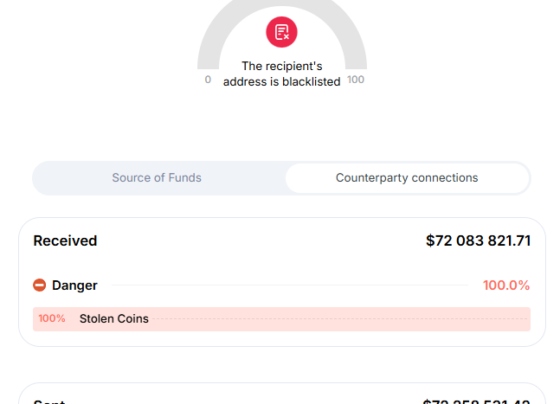Click the 100% Stolen Coins percentage label
Image resolution: width=560 pixels, height=404 pixels.
click(x=52, y=318)
